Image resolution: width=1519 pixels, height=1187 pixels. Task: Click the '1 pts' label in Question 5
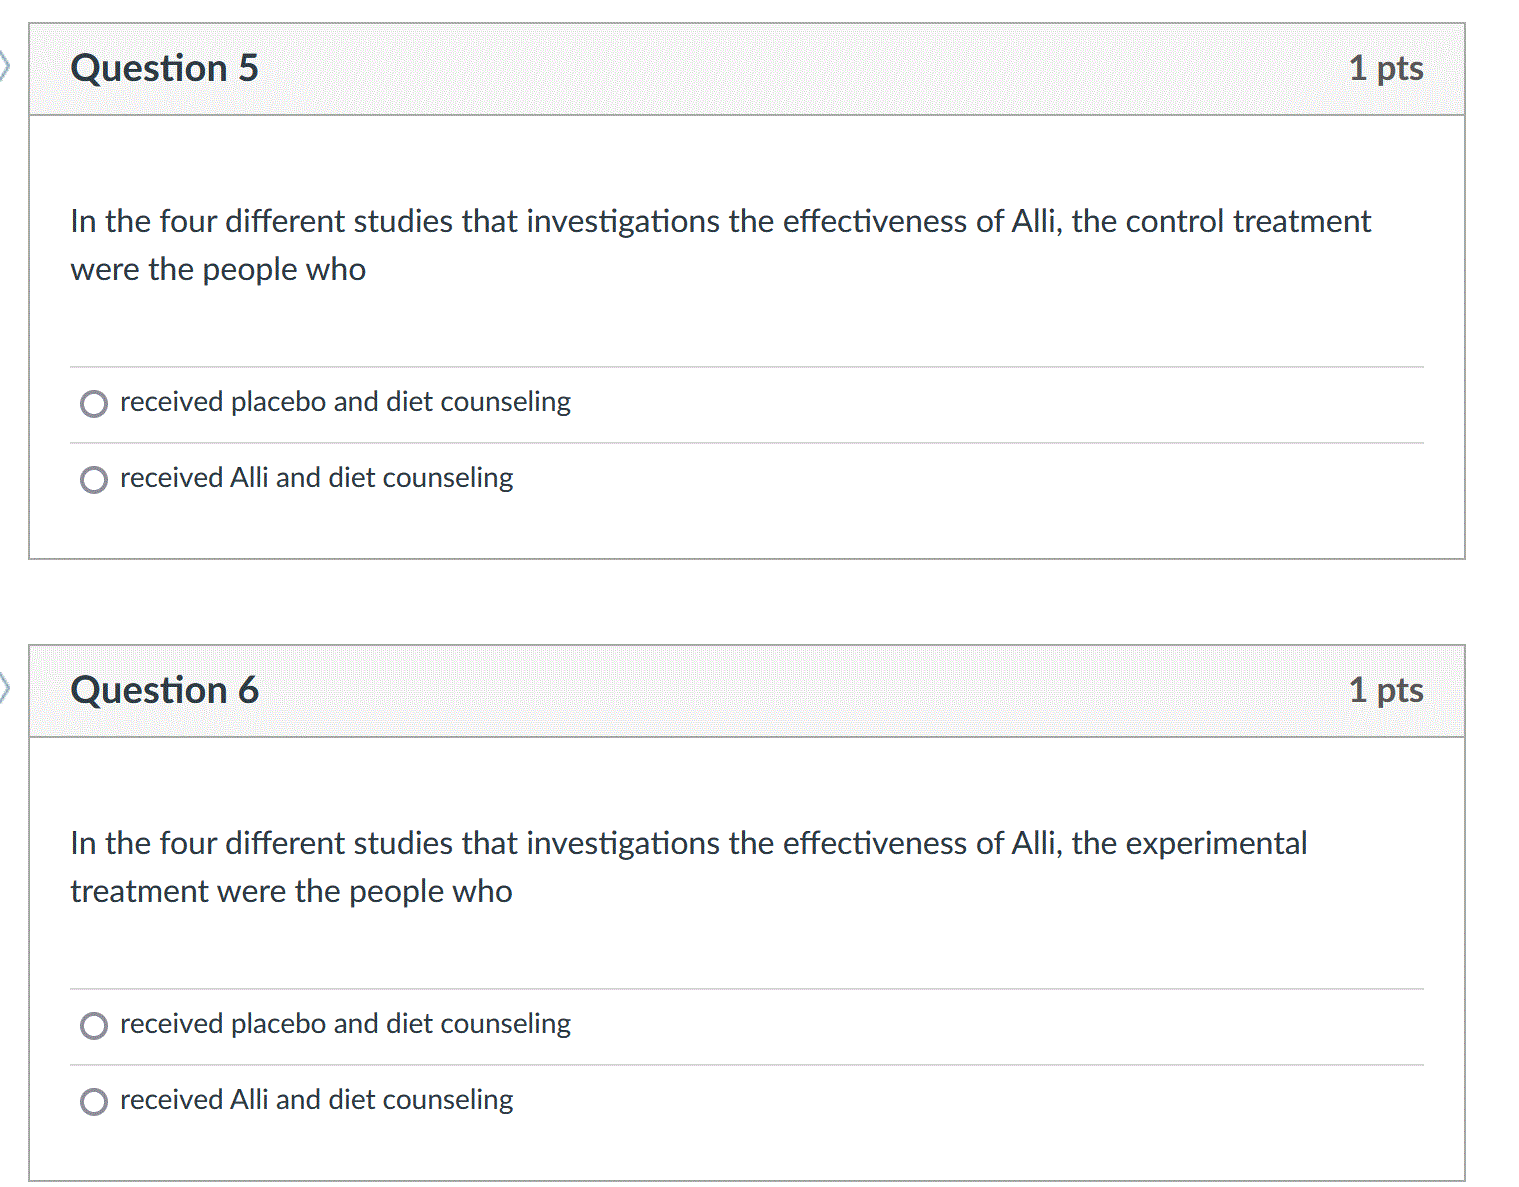(1386, 69)
